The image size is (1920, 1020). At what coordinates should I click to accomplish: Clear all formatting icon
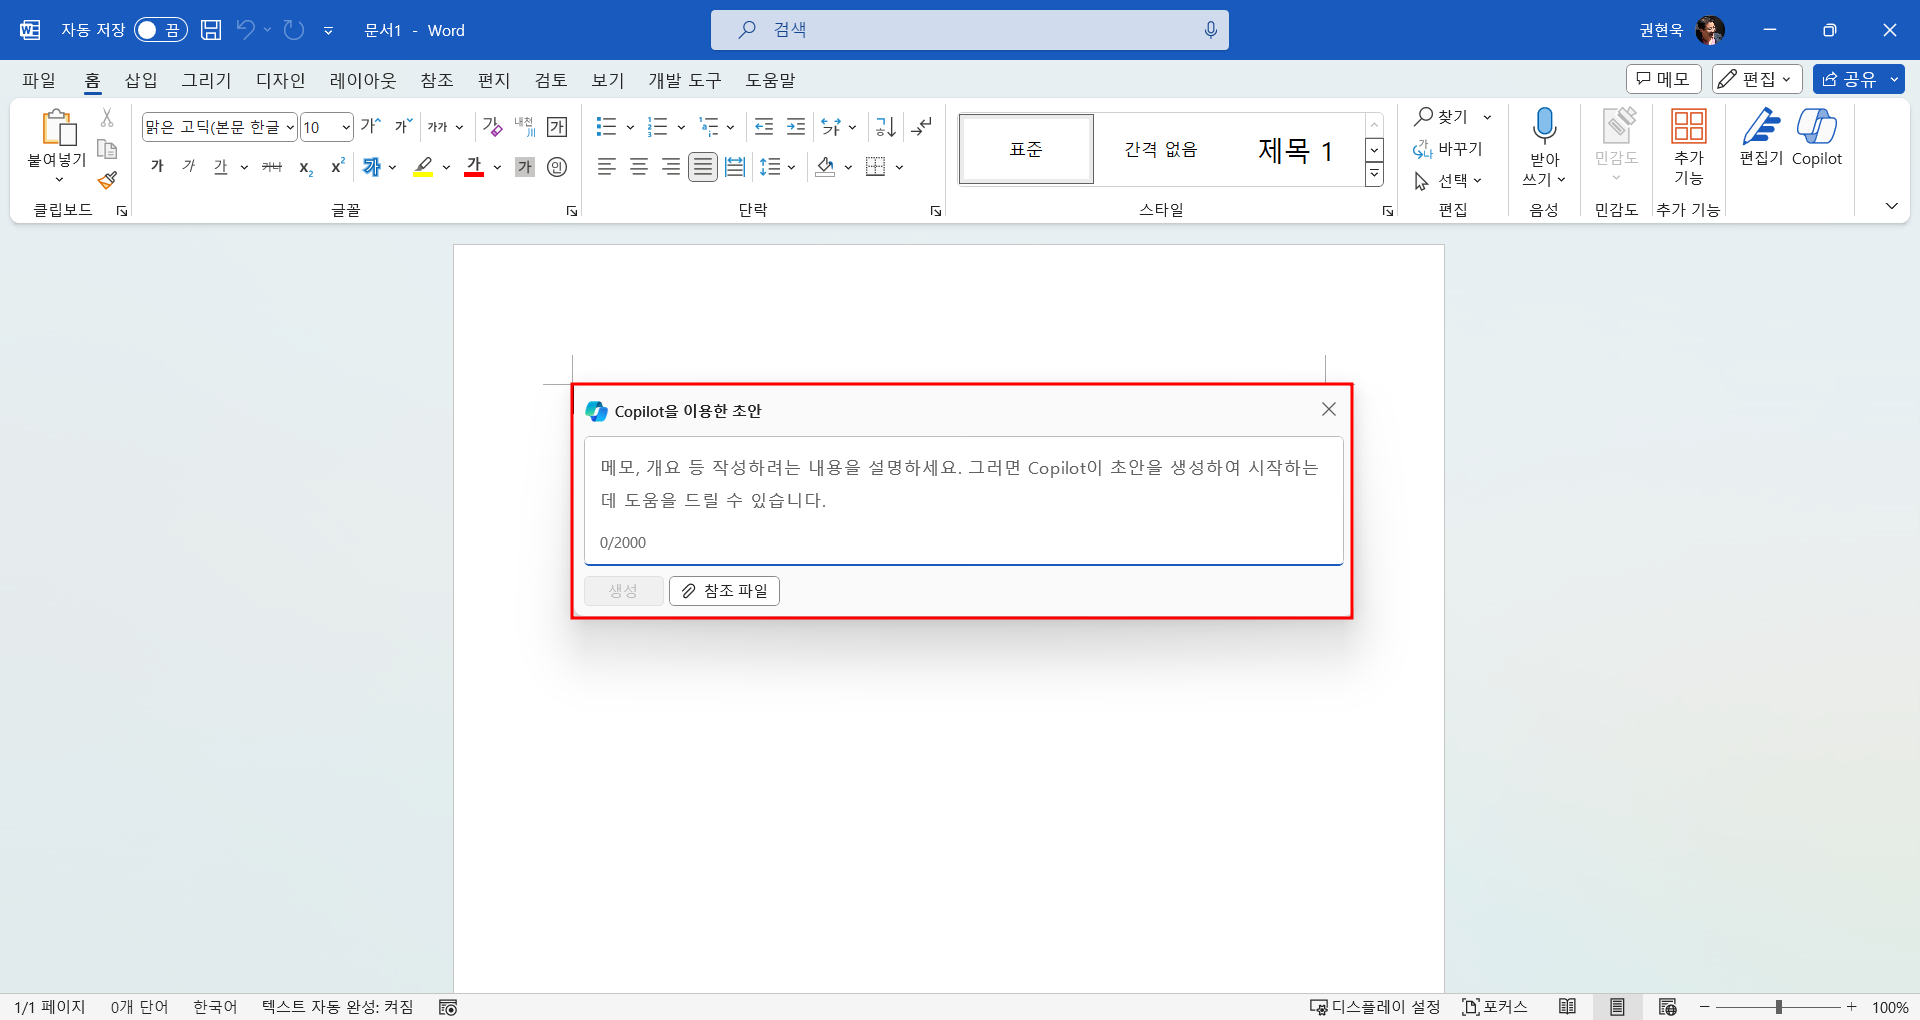(492, 127)
